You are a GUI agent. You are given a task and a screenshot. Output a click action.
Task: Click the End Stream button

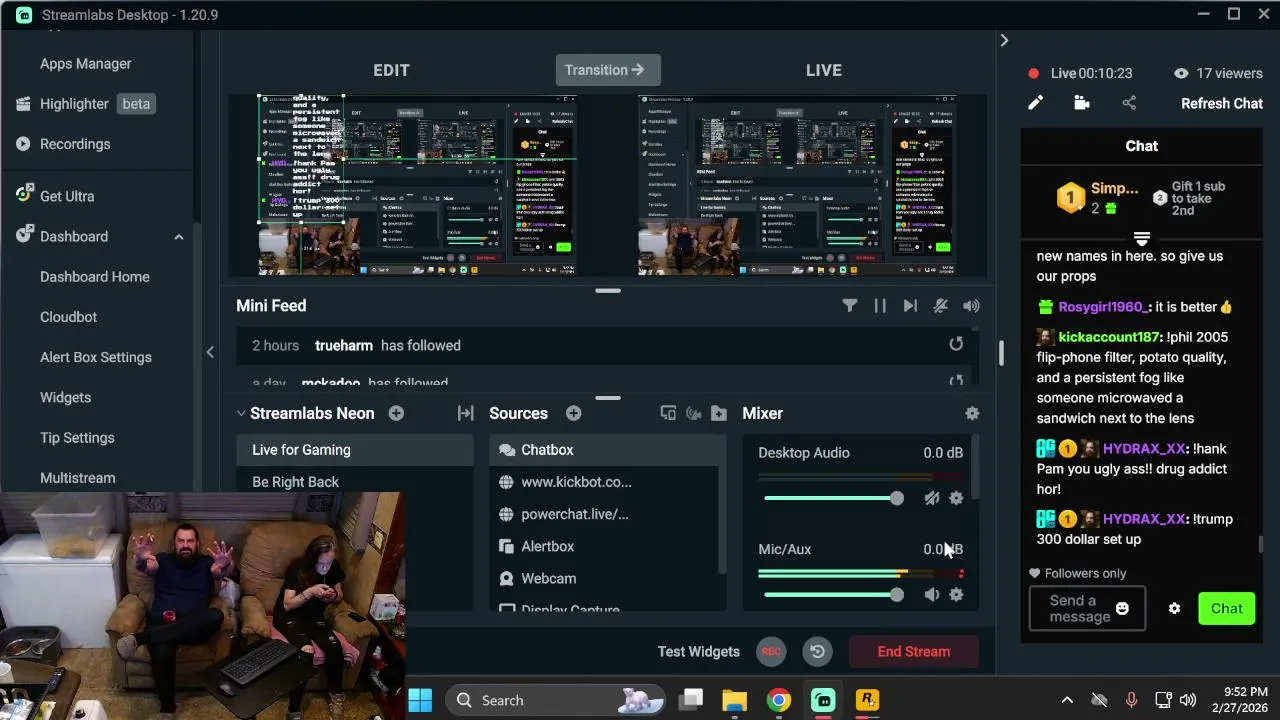914,652
